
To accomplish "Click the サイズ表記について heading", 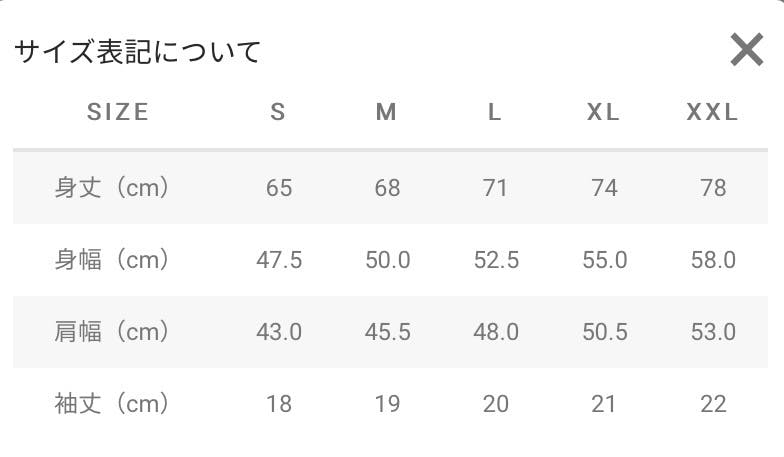I will click(138, 52).
